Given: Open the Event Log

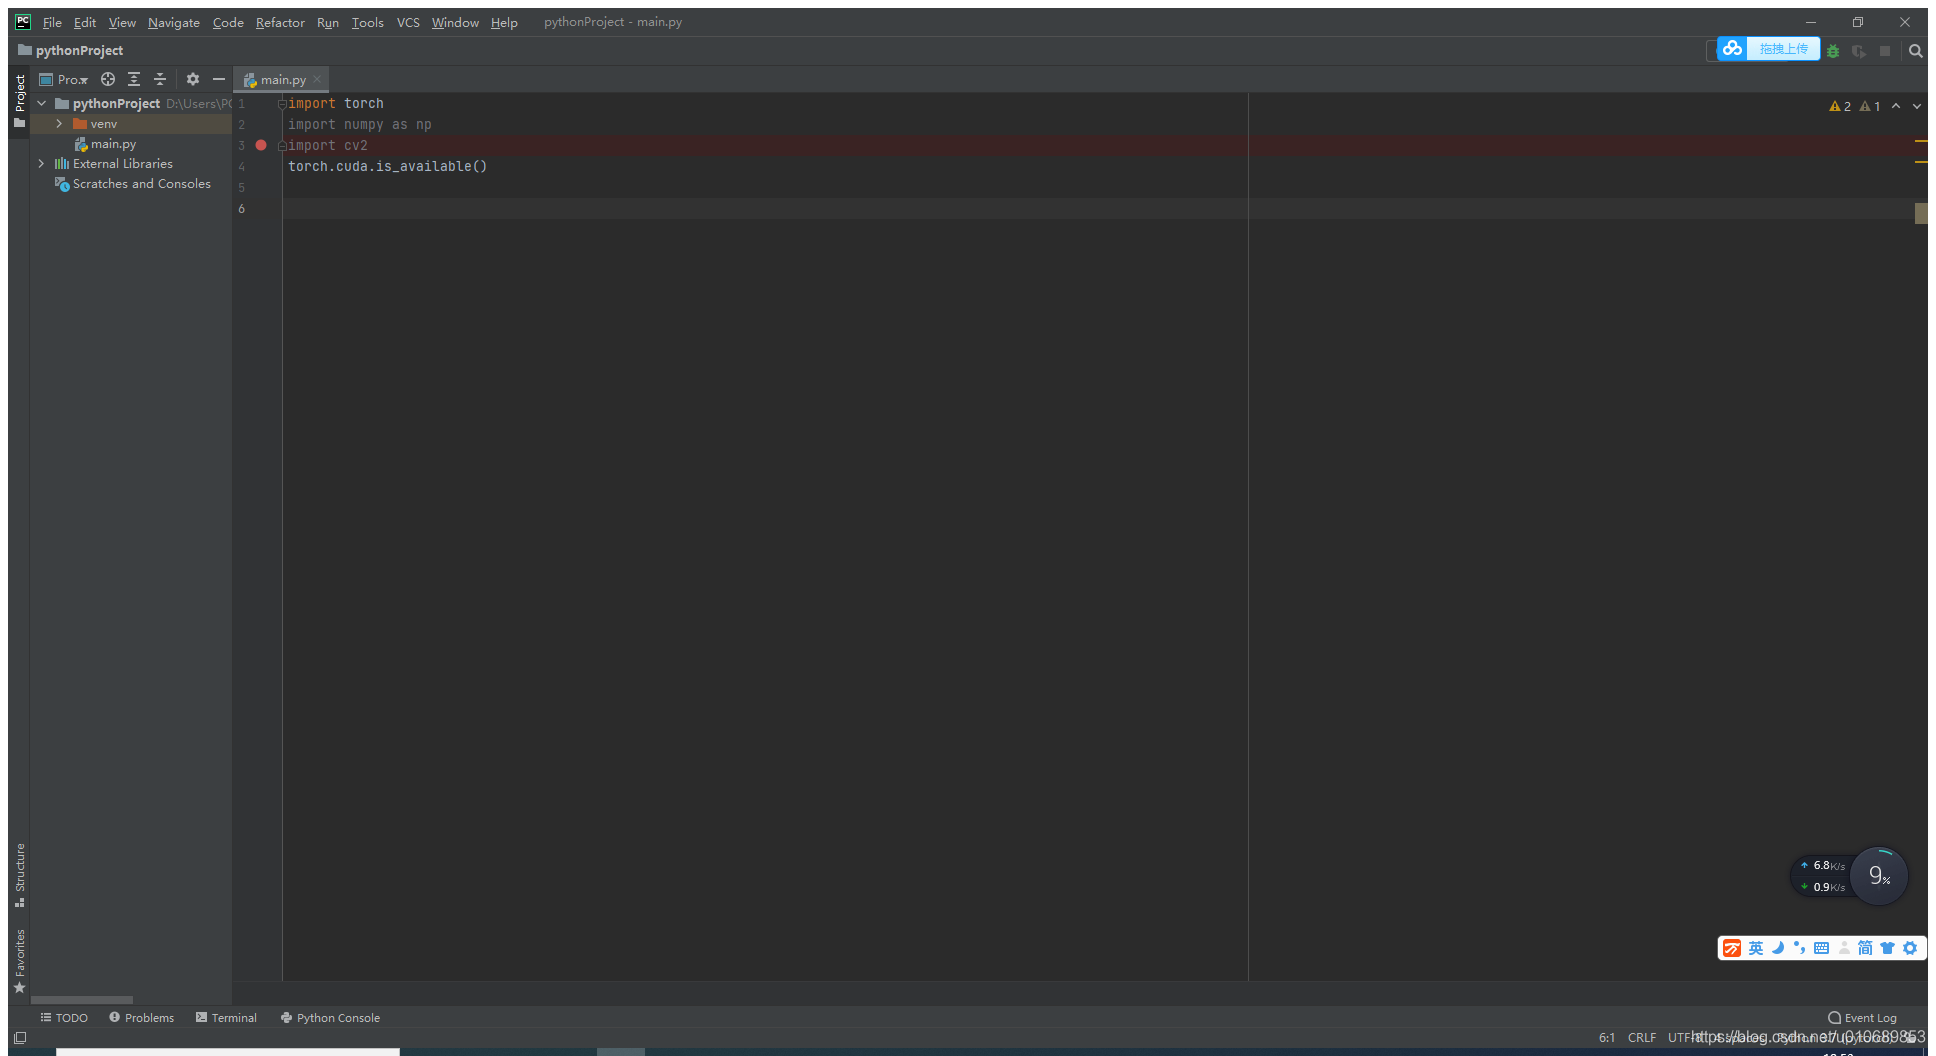Looking at the screenshot, I should [x=1868, y=1017].
